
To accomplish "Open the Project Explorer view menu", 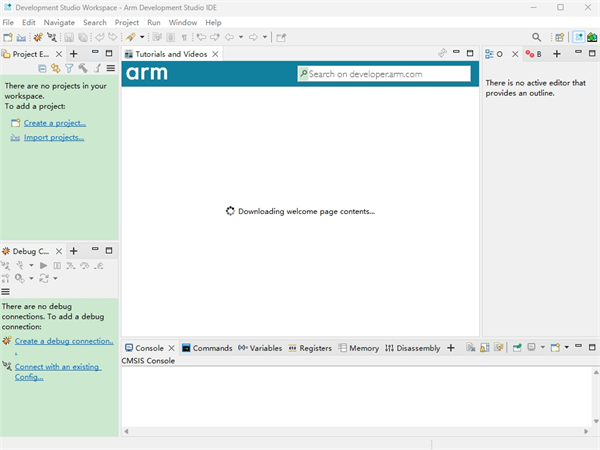I will (111, 68).
